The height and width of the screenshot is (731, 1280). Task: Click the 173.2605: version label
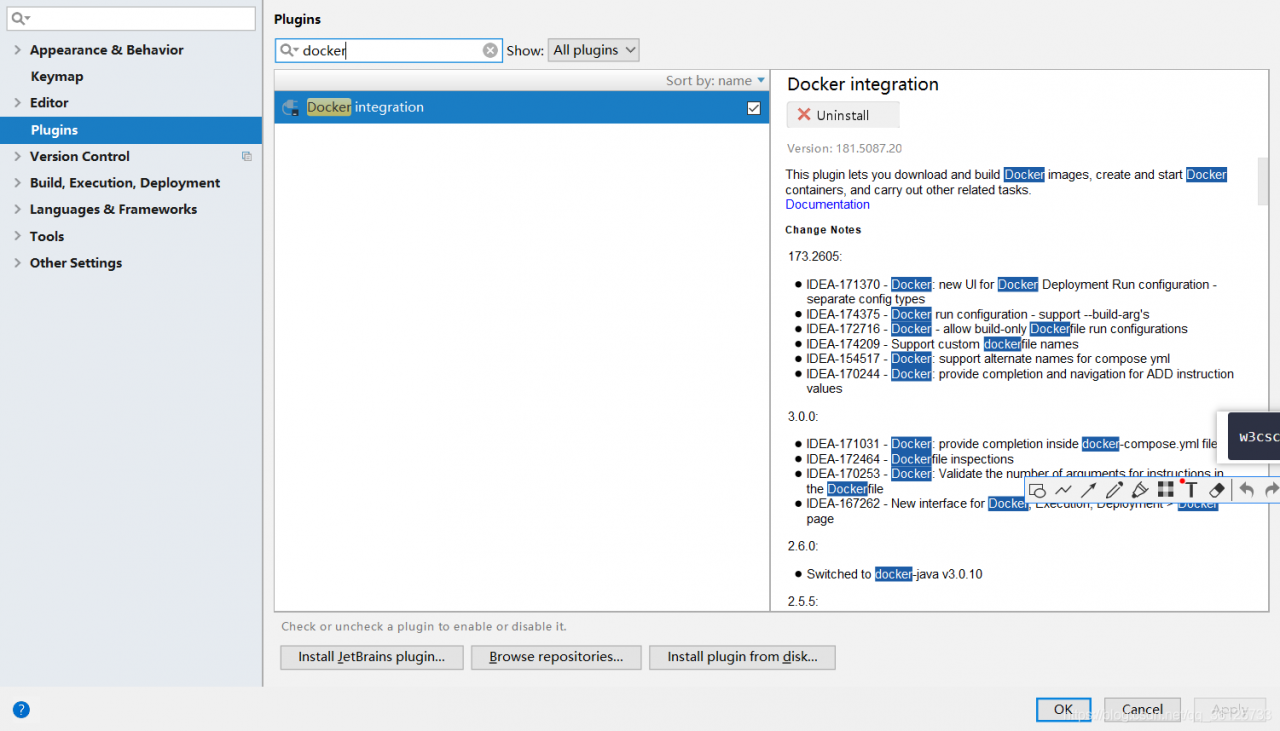(815, 257)
